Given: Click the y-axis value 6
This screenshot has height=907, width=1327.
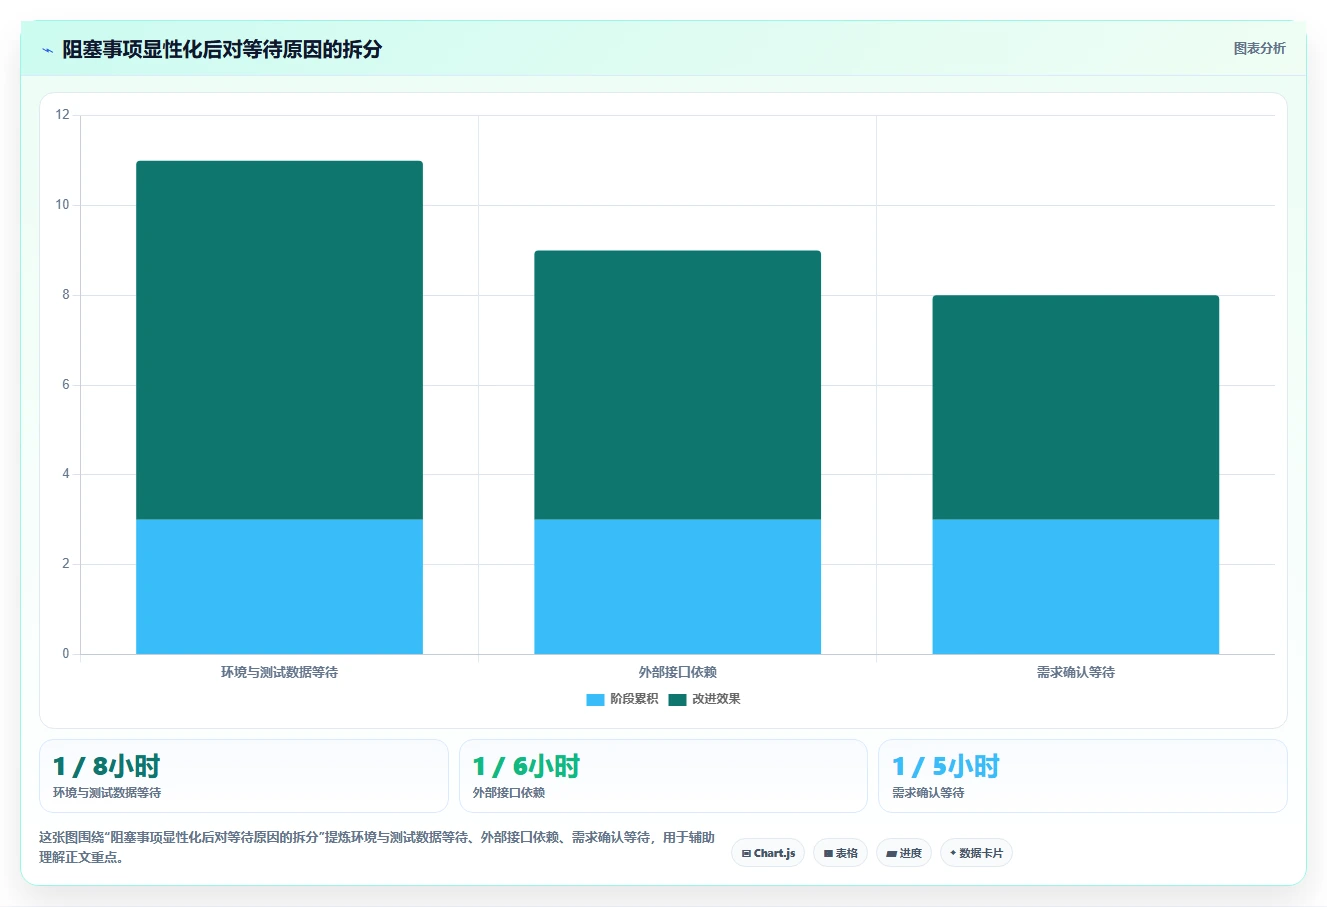Looking at the screenshot, I should (x=66, y=385).
